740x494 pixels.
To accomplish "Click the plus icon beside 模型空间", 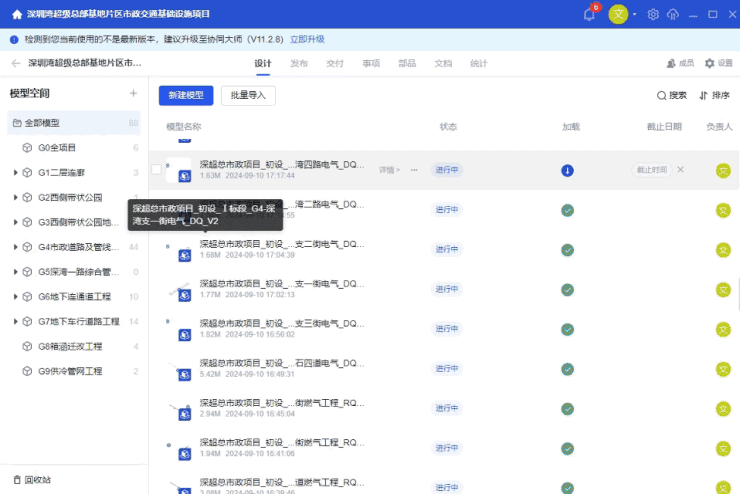I will pyautogui.click(x=133, y=93).
